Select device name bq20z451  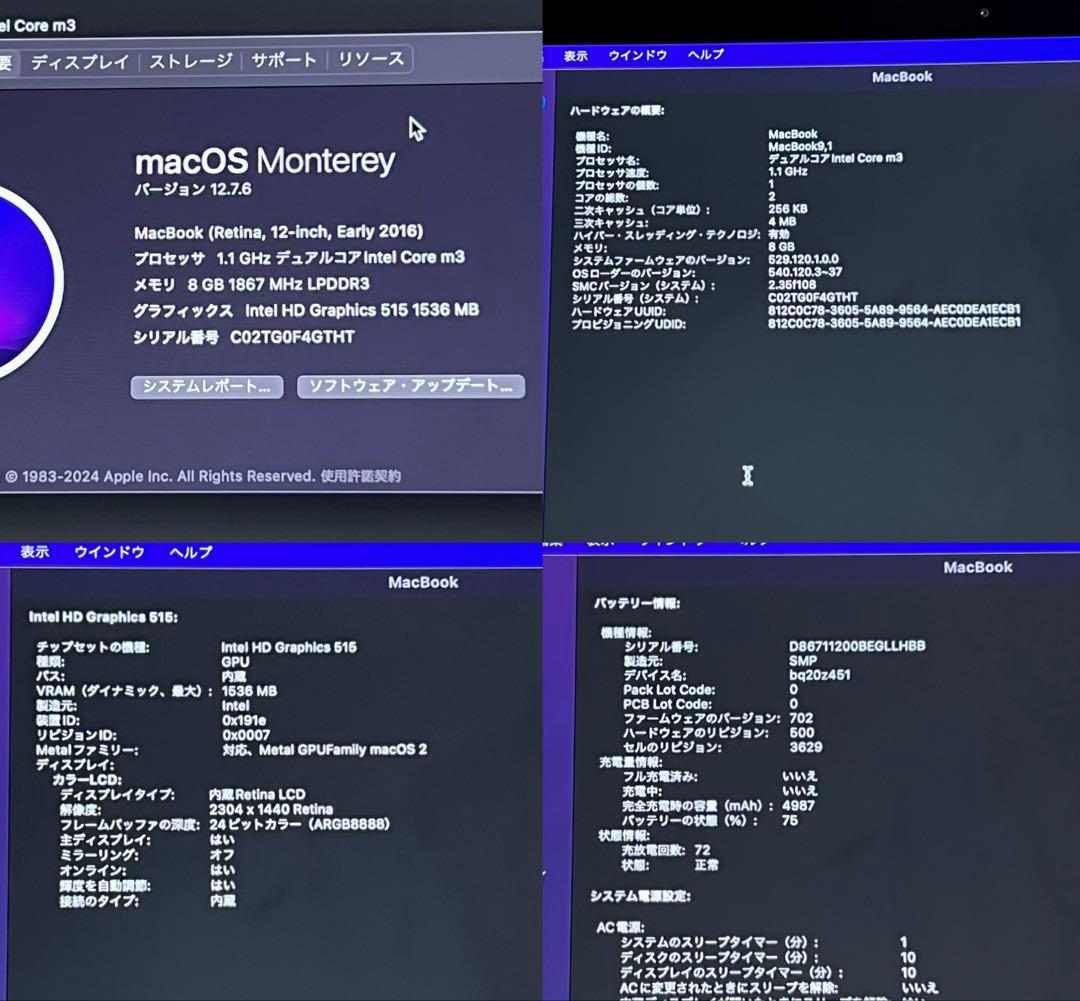coord(819,675)
